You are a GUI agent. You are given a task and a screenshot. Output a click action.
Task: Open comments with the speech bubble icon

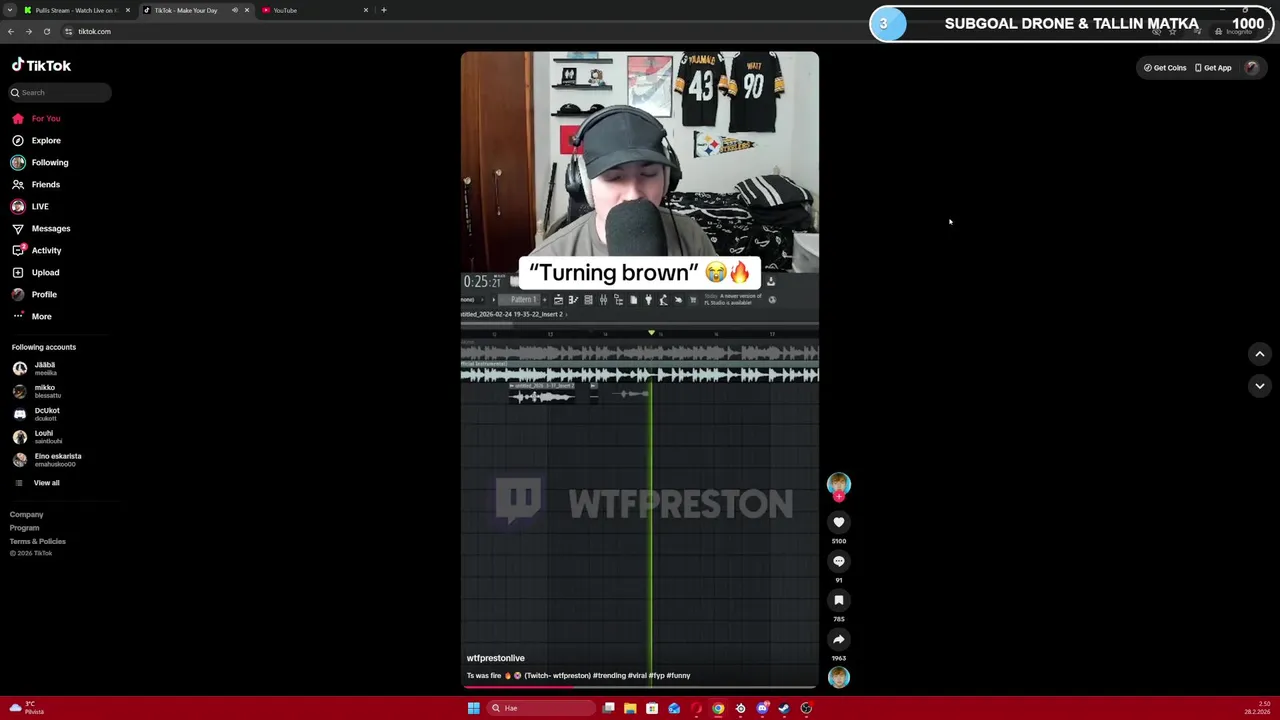839,561
